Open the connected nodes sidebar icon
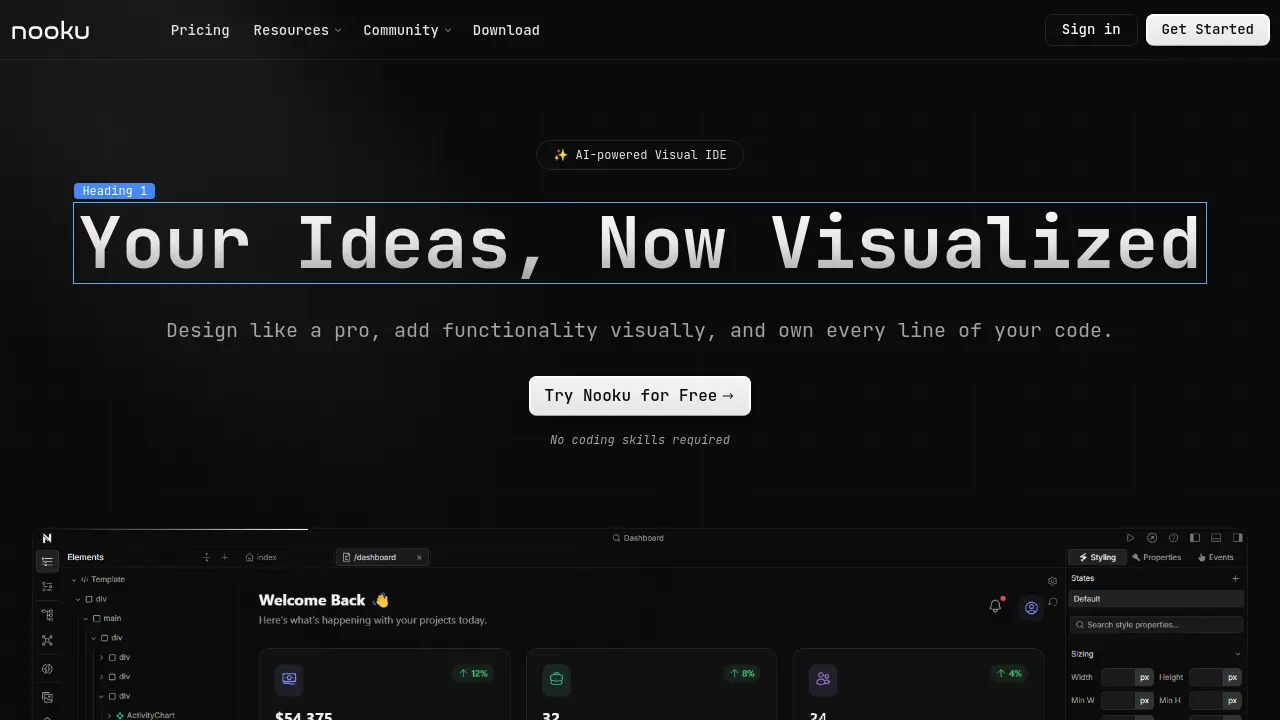The image size is (1280, 720). 47,641
